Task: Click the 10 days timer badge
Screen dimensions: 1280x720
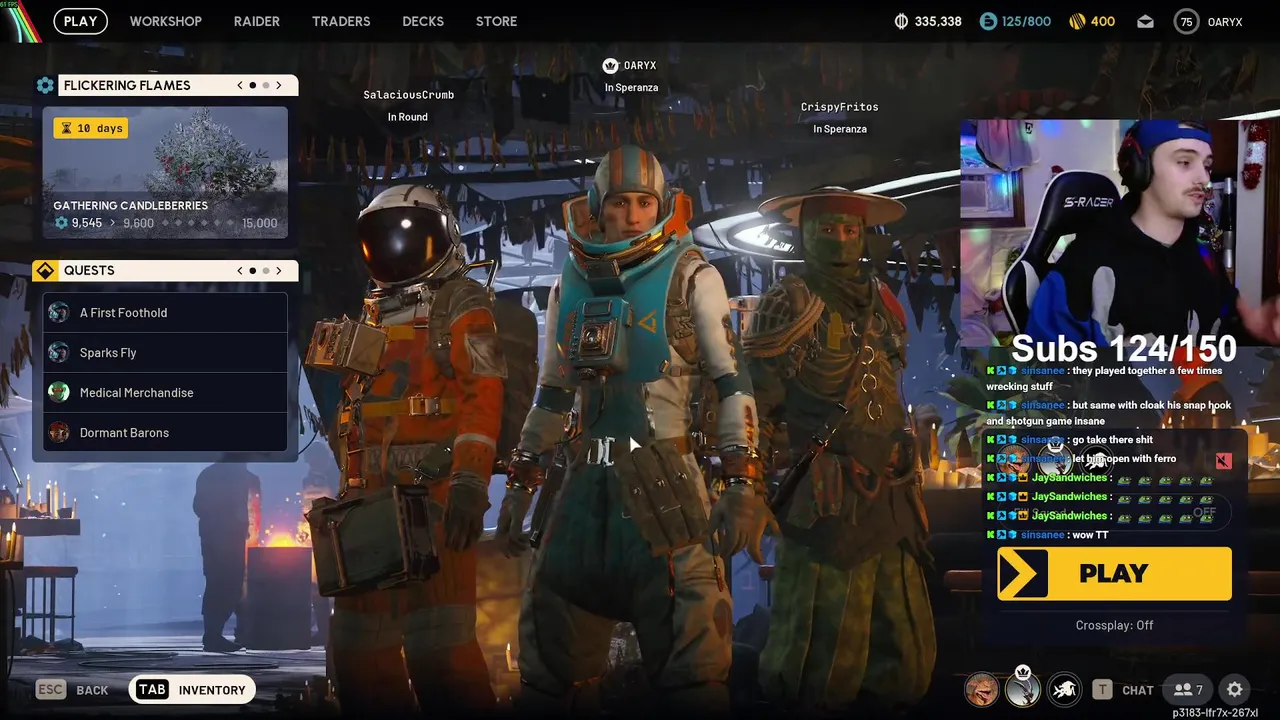Action: pos(91,128)
